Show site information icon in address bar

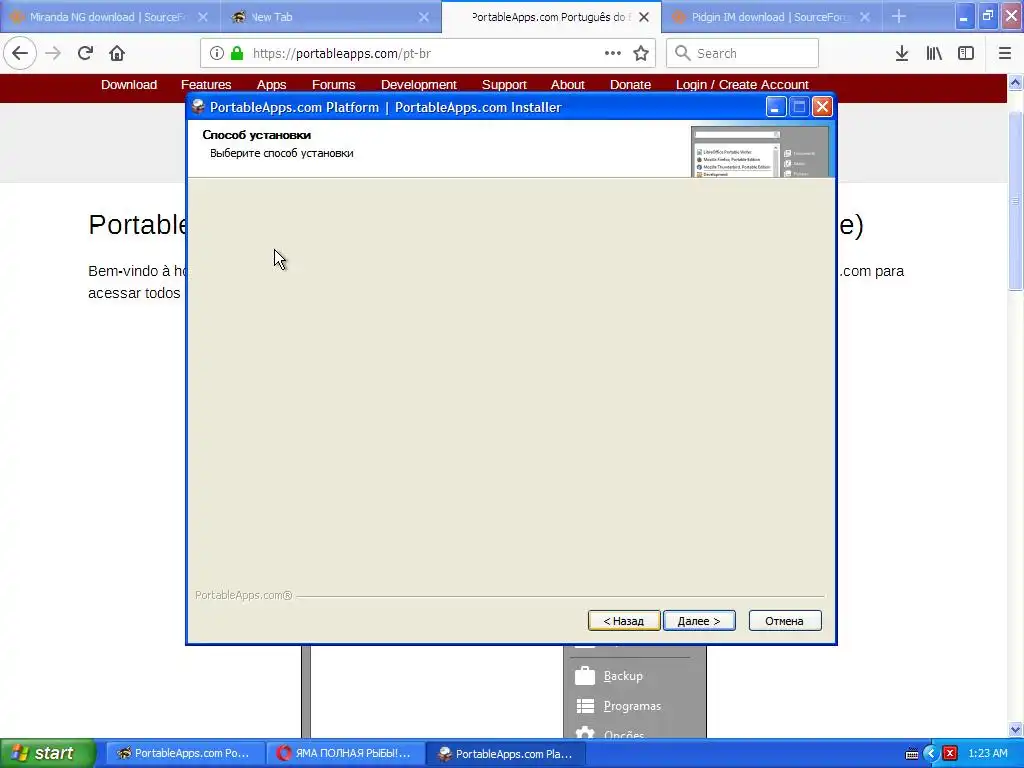[217, 53]
